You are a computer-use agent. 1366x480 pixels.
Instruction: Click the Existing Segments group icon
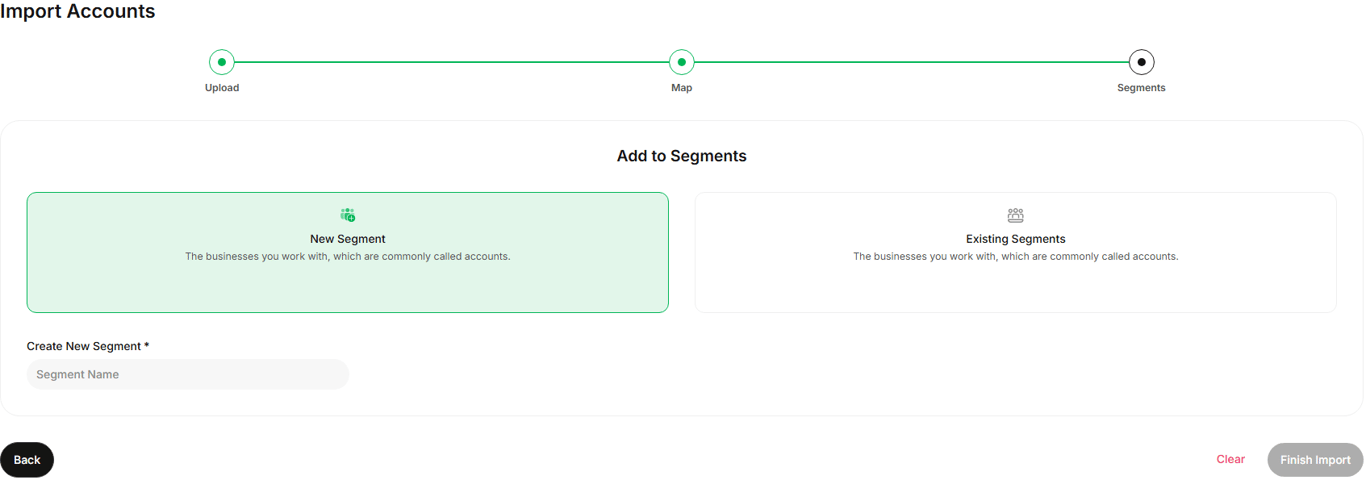click(1015, 215)
